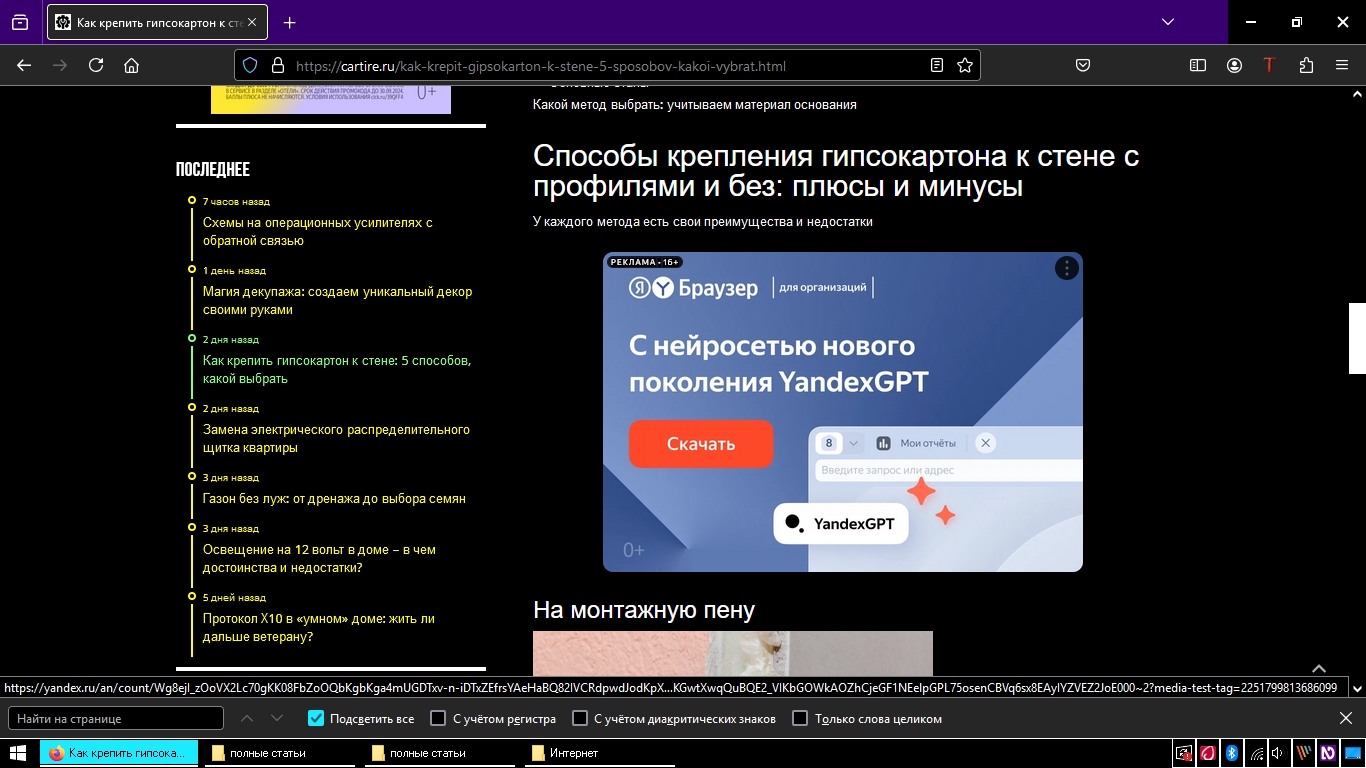1366x768 pixels.
Task: Click the Yandex Browser ad banner headline
Action: pos(778,364)
